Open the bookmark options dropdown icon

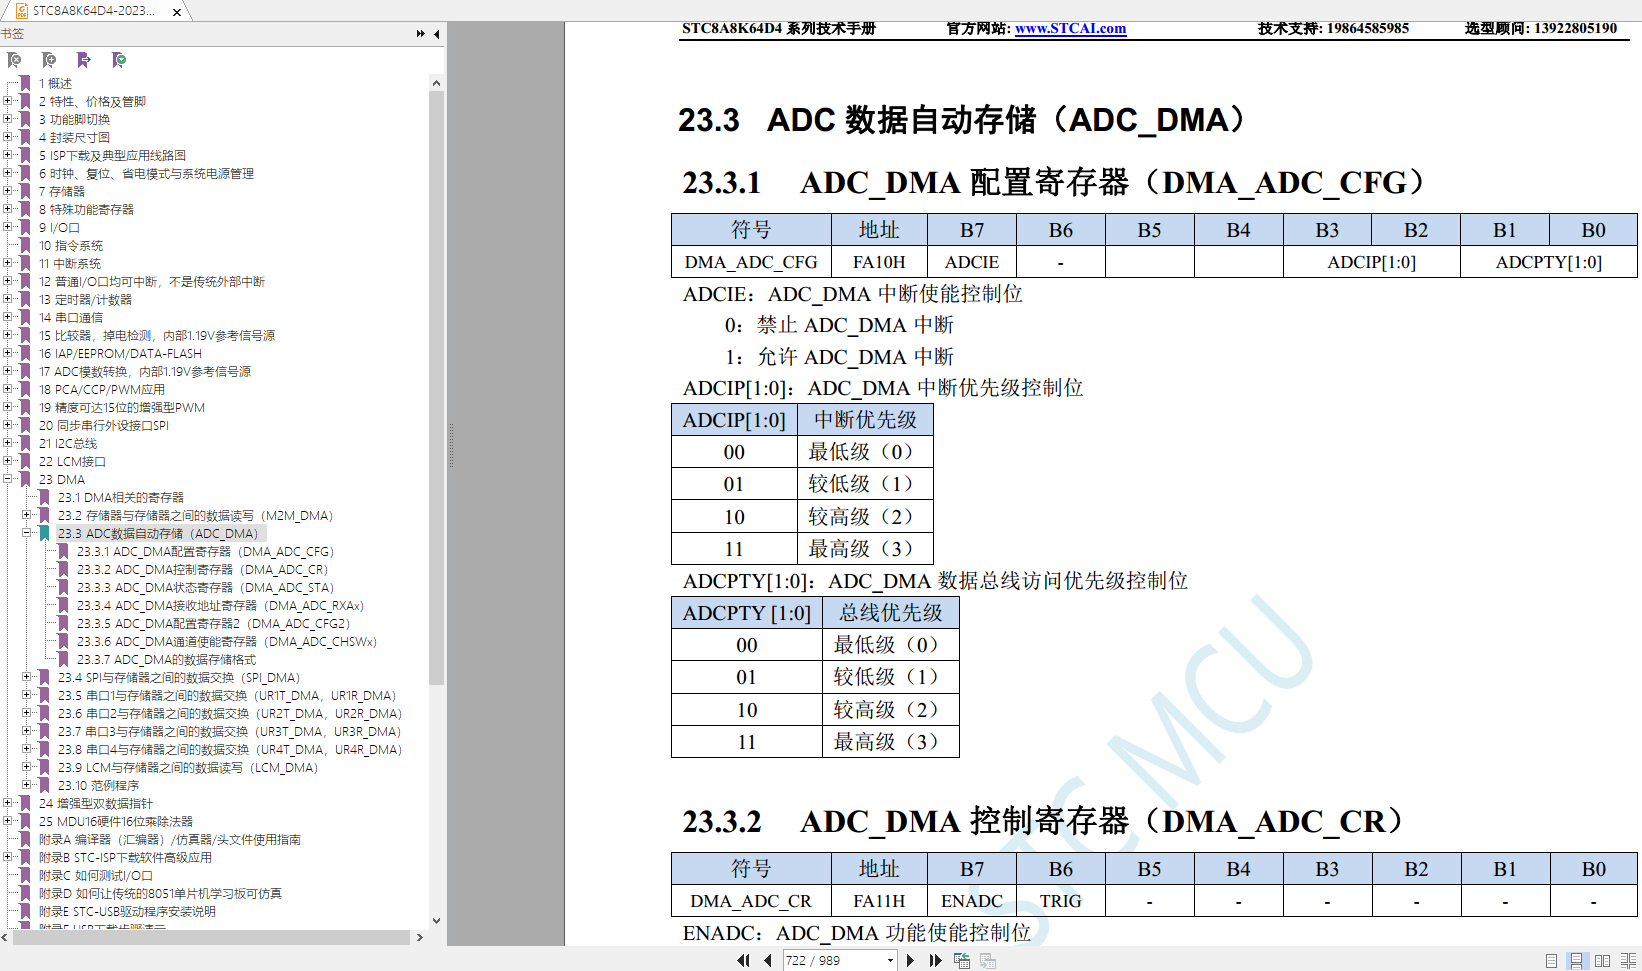point(119,61)
